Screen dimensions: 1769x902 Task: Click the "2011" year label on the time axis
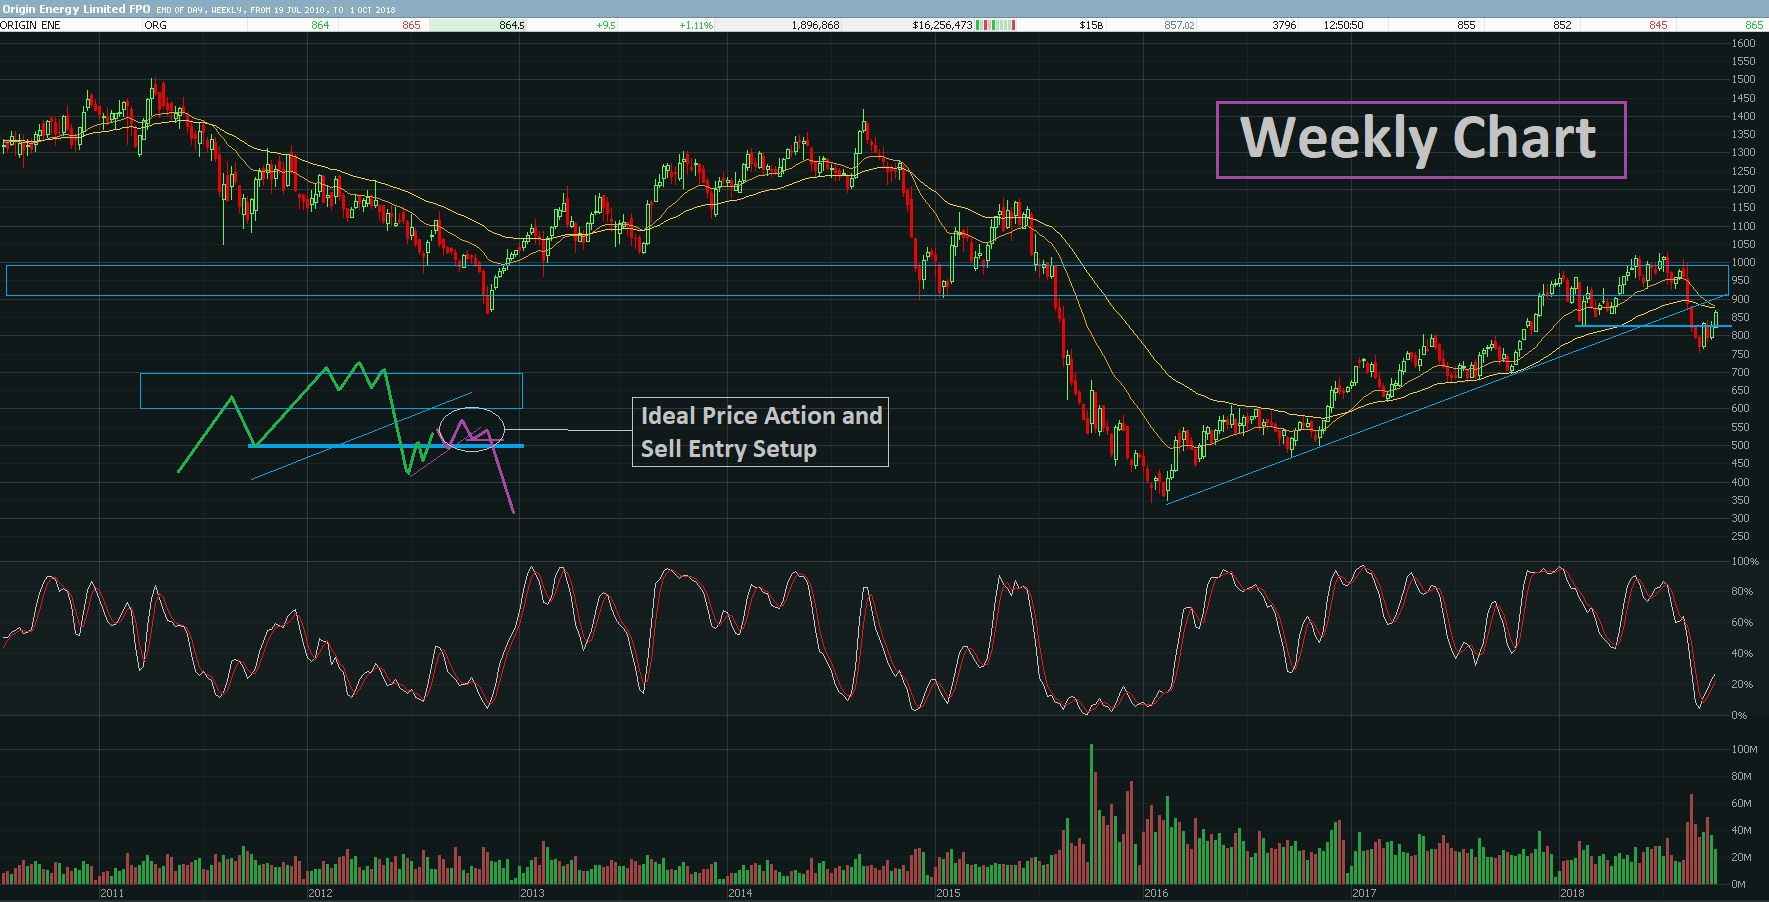point(112,893)
